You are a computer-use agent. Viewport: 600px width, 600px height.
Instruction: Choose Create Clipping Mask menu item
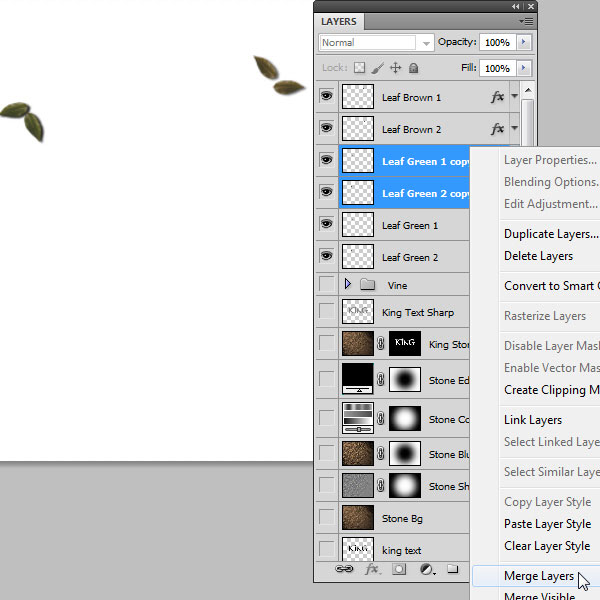click(x=550, y=390)
